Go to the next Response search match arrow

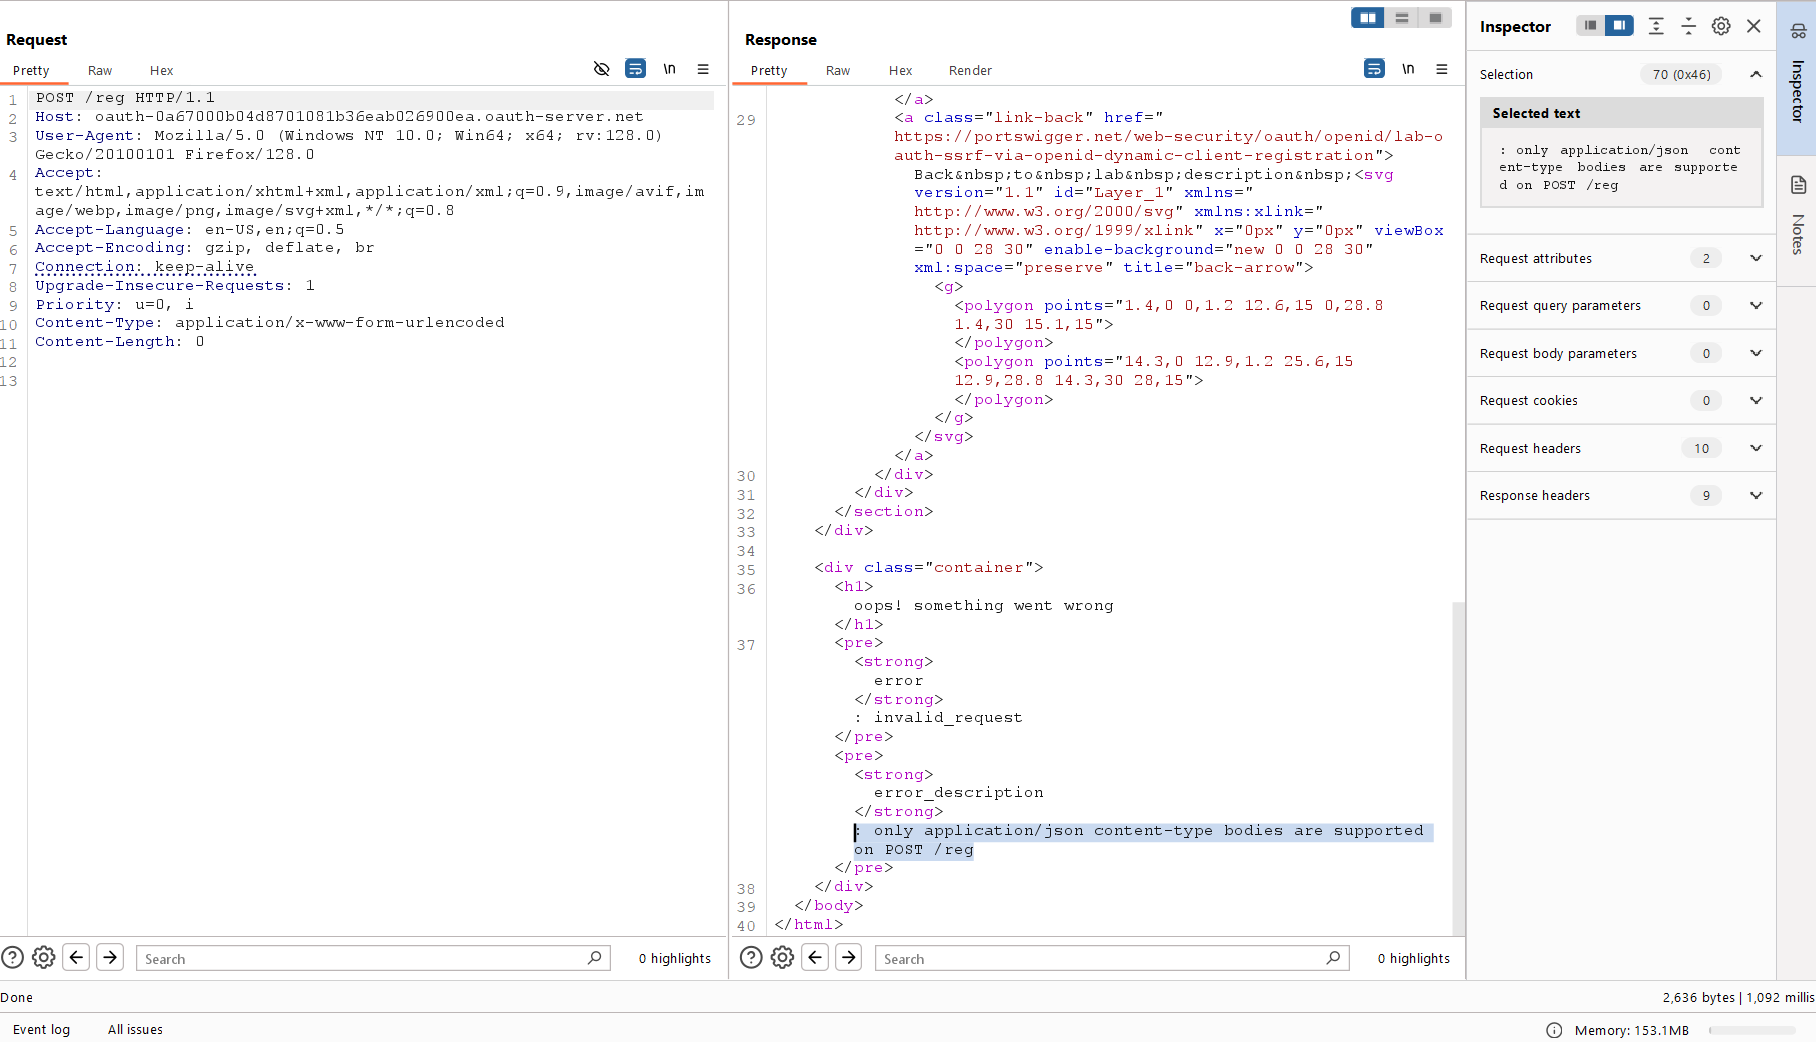tap(849, 958)
